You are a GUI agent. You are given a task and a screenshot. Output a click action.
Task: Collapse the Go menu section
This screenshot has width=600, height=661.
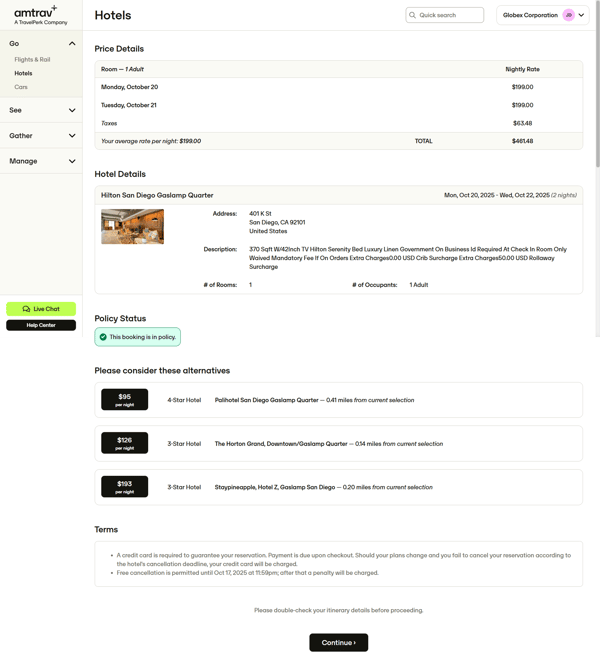(x=72, y=44)
